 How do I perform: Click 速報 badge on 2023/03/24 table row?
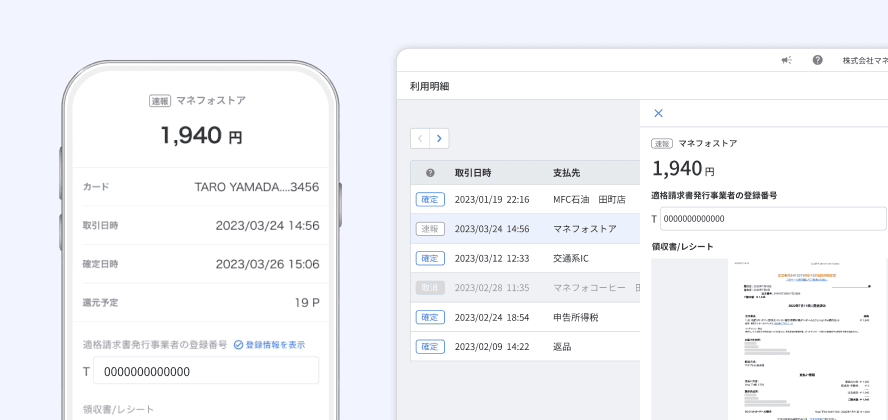(430, 229)
